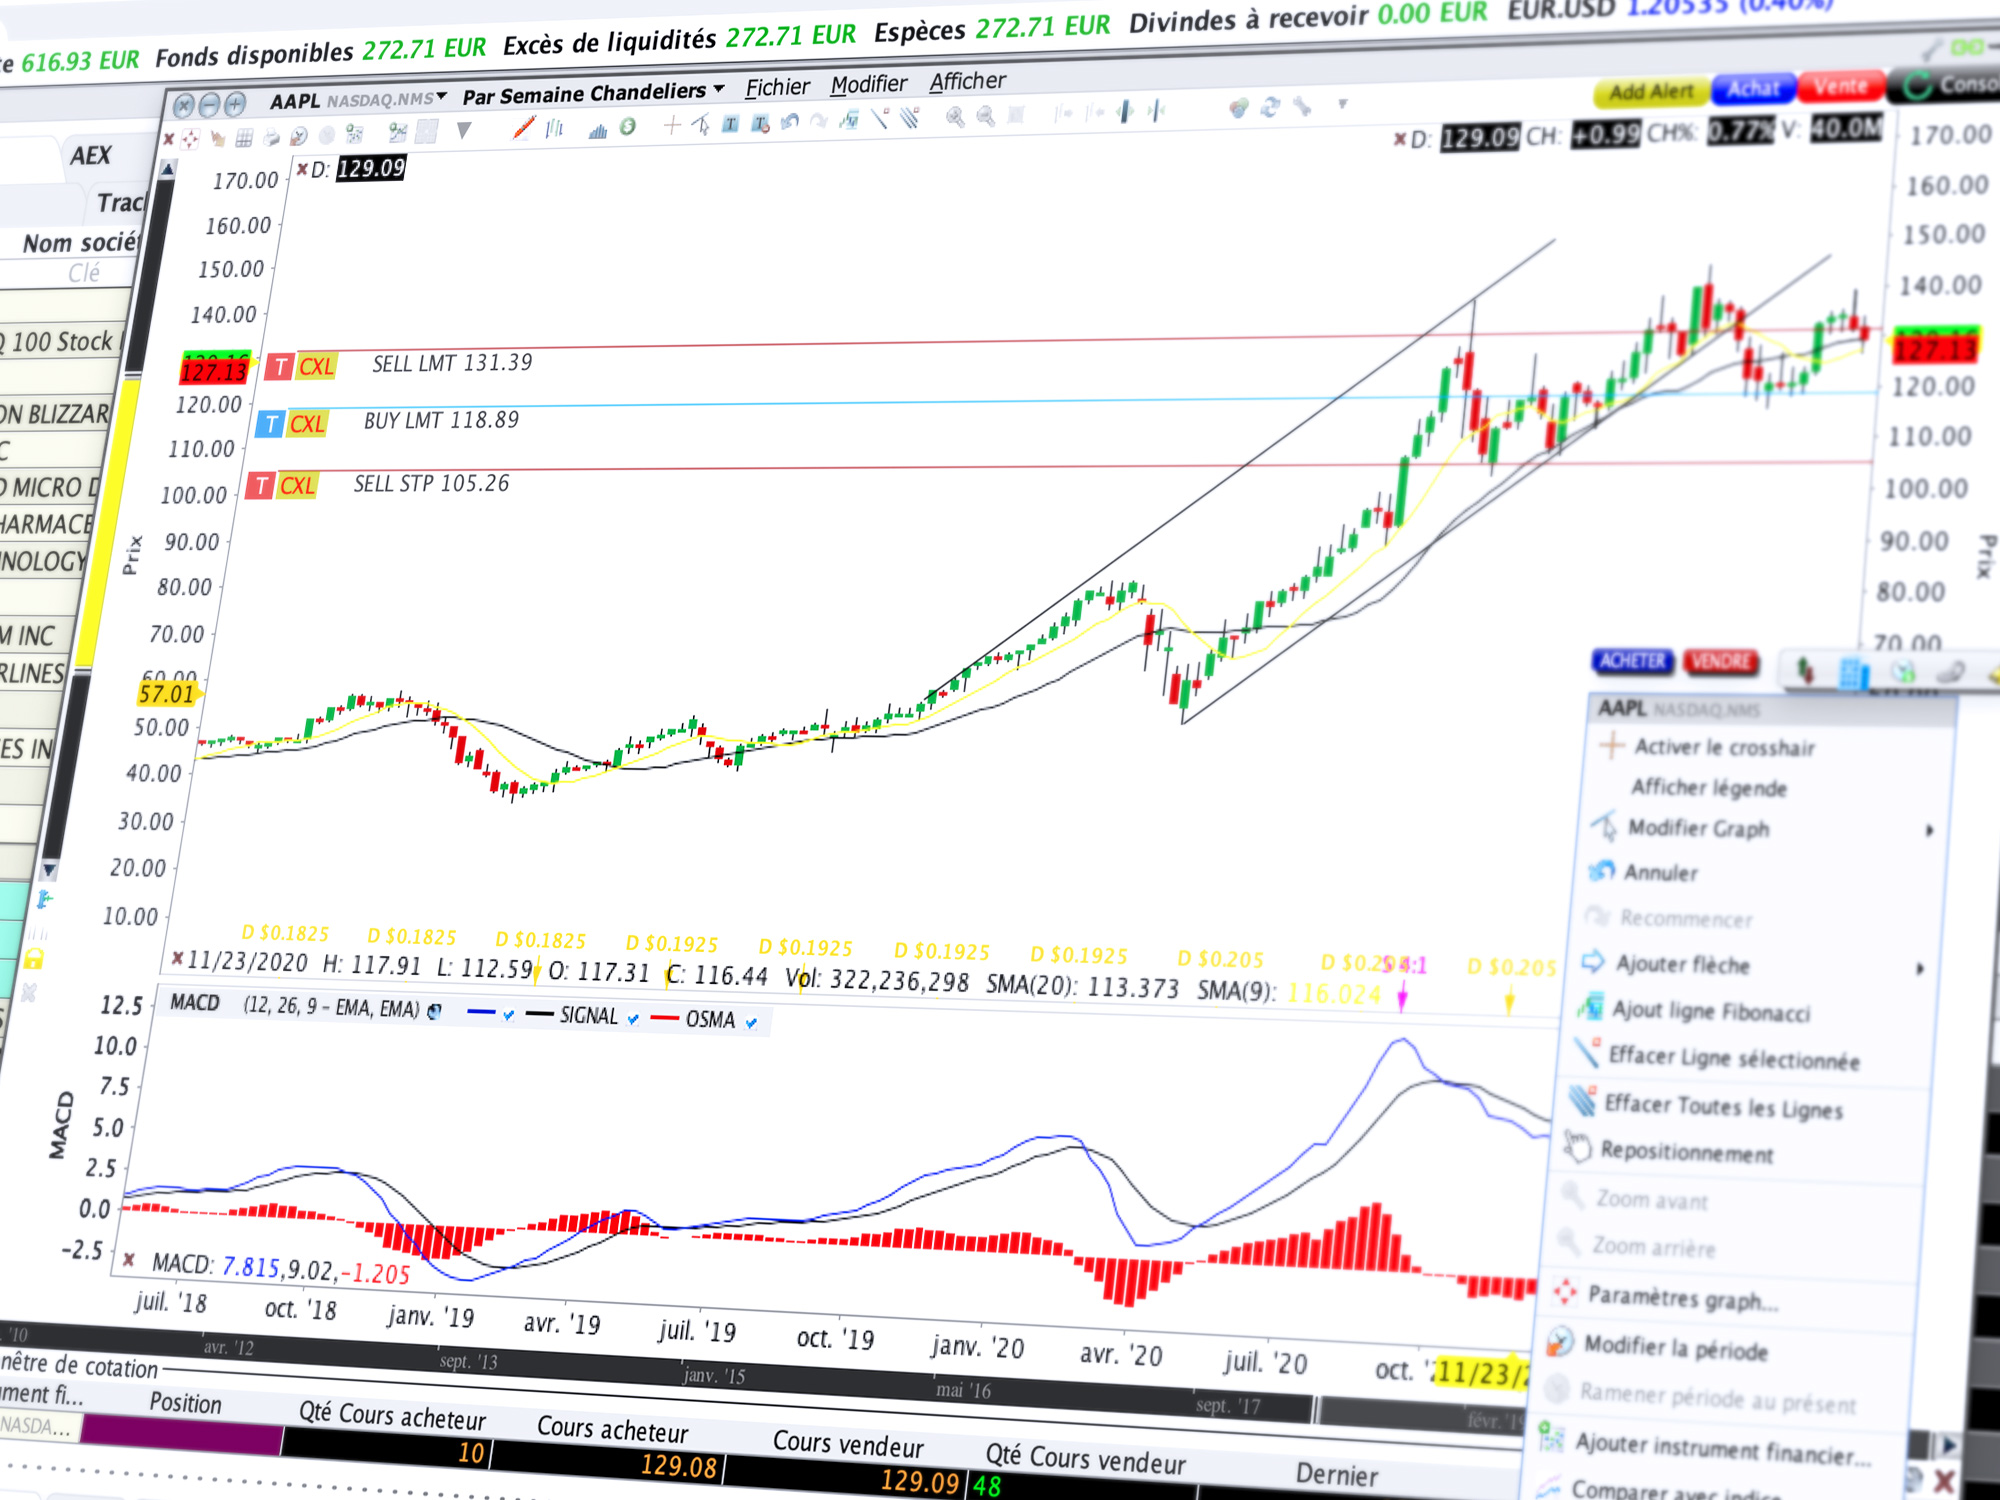This screenshot has width=2000, height=1500.
Task: Close the MACD values readout with X
Action: coord(128,1260)
